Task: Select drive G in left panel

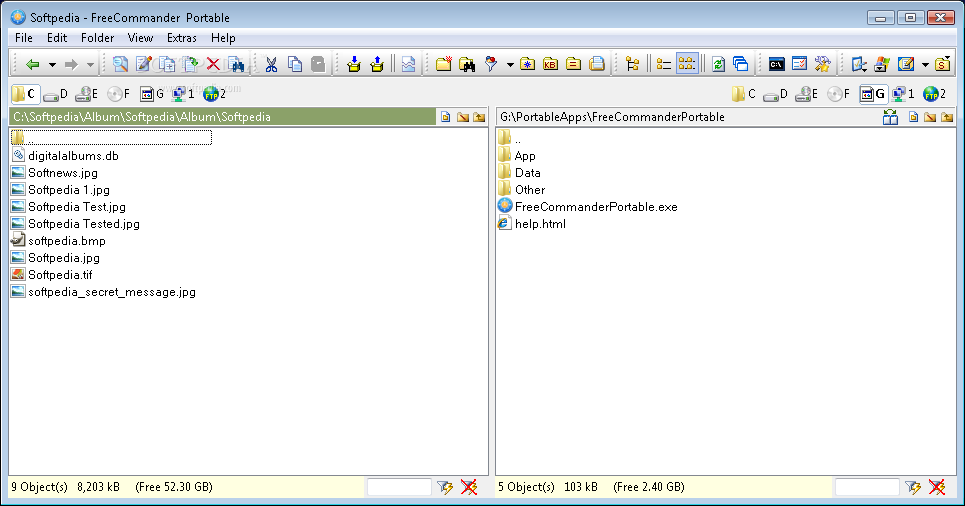Action: (151, 94)
